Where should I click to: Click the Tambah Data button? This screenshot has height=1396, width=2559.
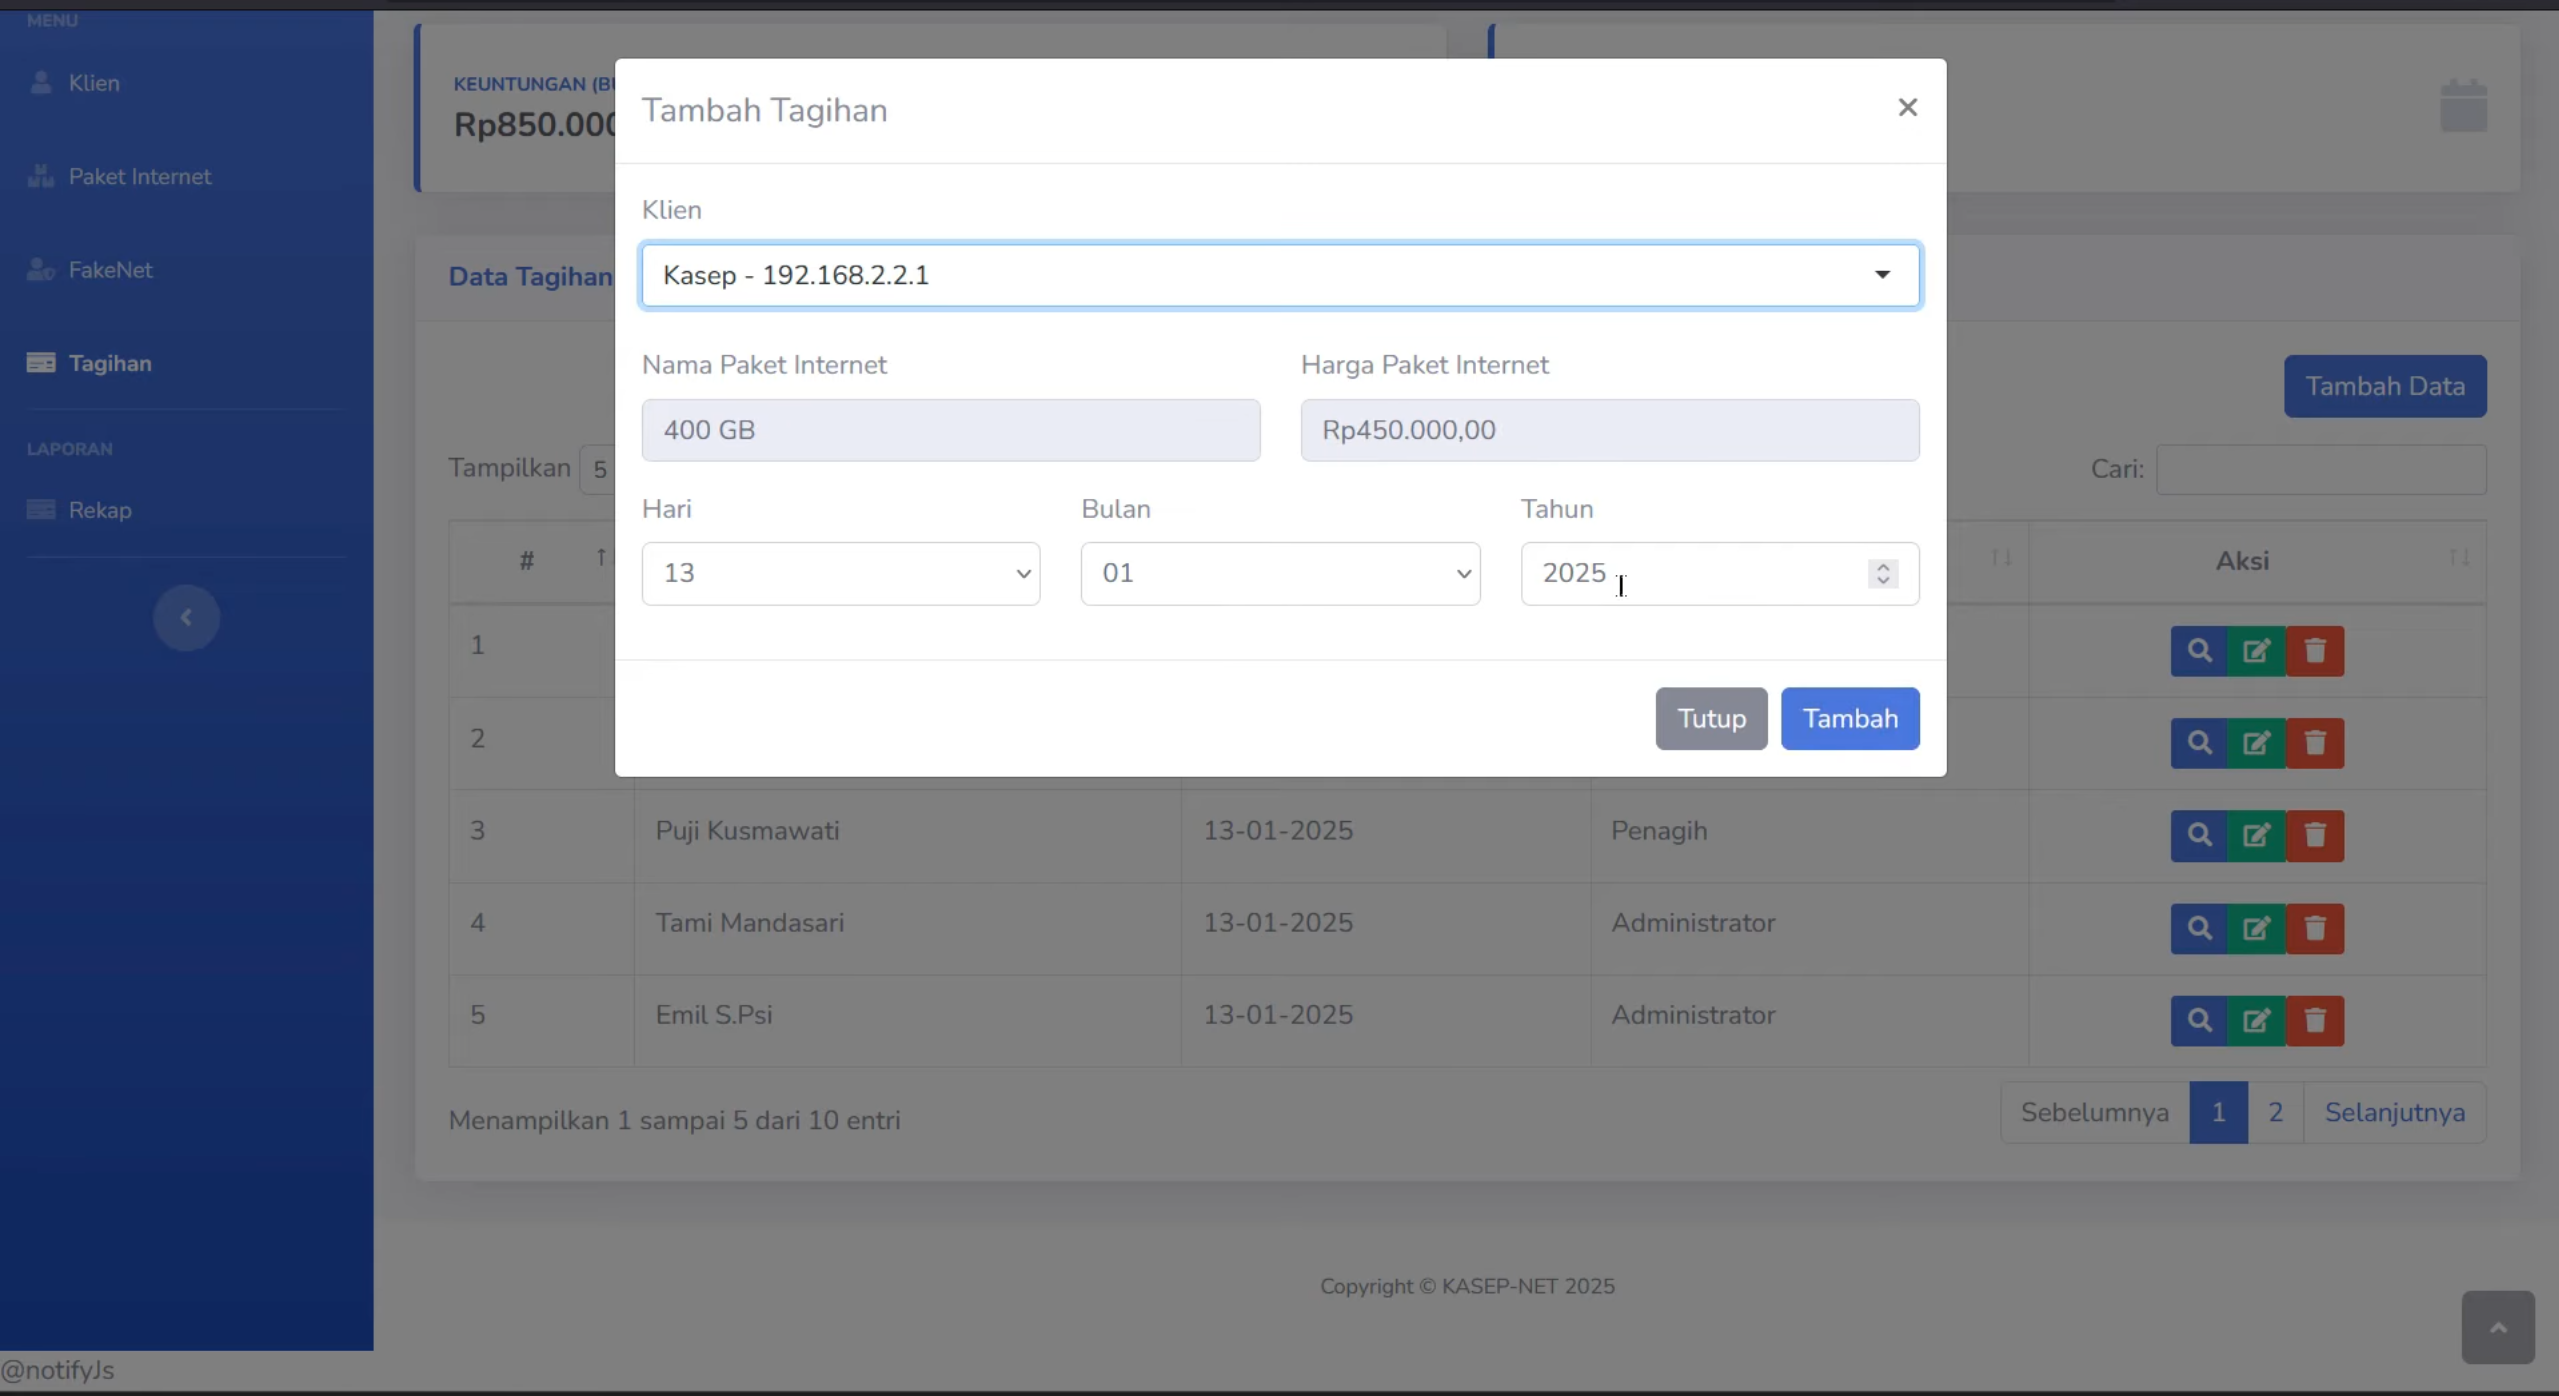click(x=2385, y=386)
